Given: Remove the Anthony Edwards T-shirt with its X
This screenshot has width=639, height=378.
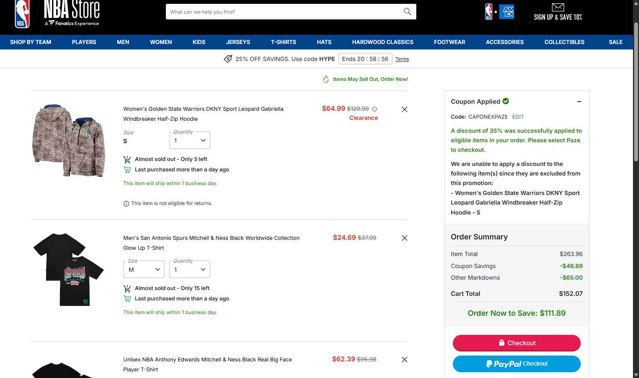Looking at the screenshot, I should click(x=404, y=360).
